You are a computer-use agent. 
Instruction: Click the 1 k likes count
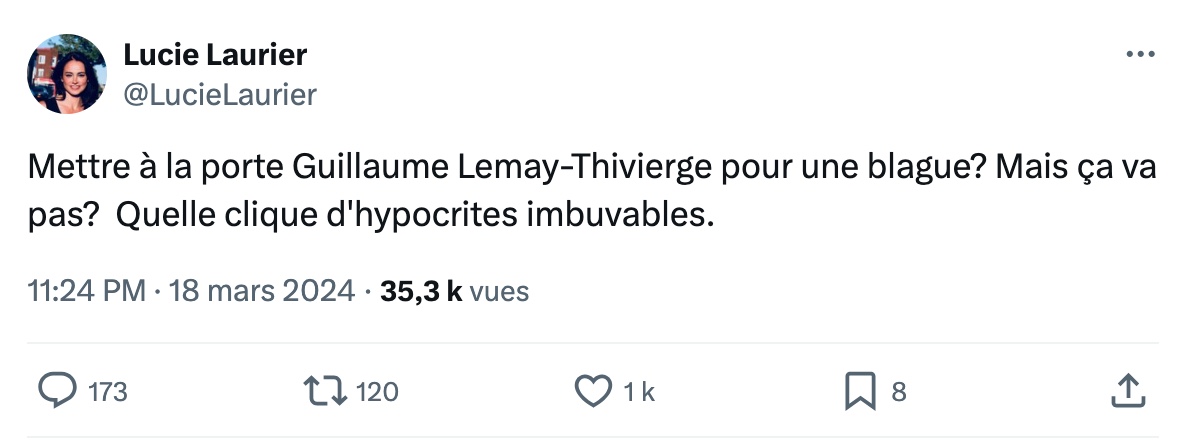(x=638, y=393)
